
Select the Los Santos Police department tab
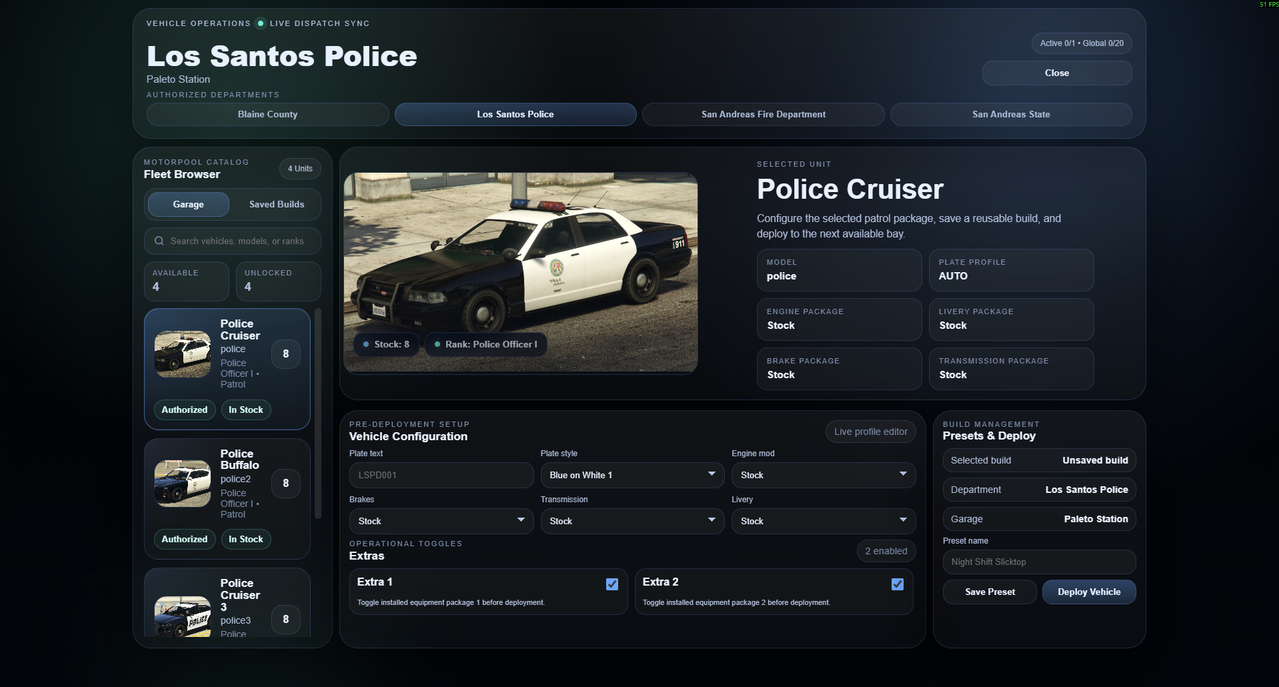coord(515,114)
